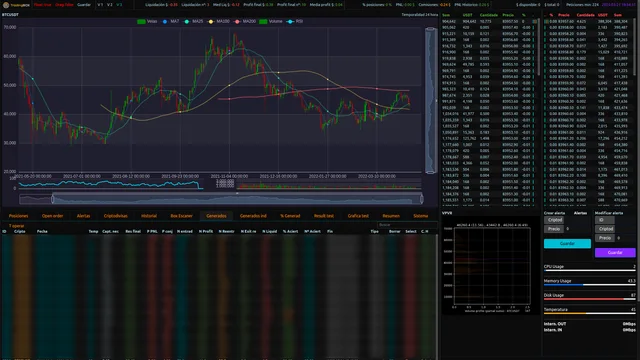Sort table by % Aciert column
This screenshot has height=360, width=640.
[x=290, y=231]
